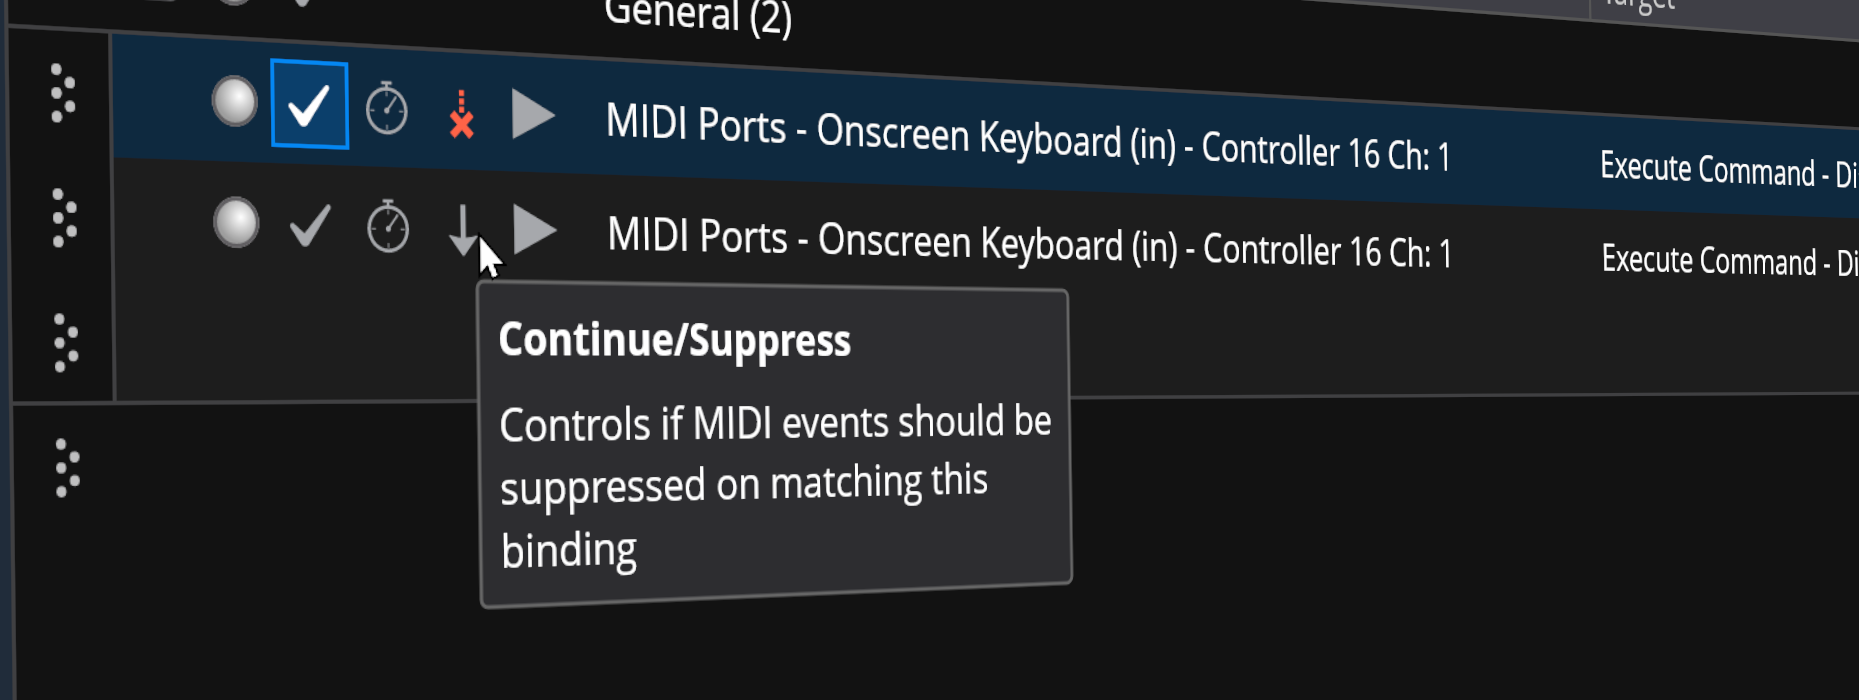Click the dotted drag handle beside the empty third row
The image size is (1859, 700).
(66, 343)
